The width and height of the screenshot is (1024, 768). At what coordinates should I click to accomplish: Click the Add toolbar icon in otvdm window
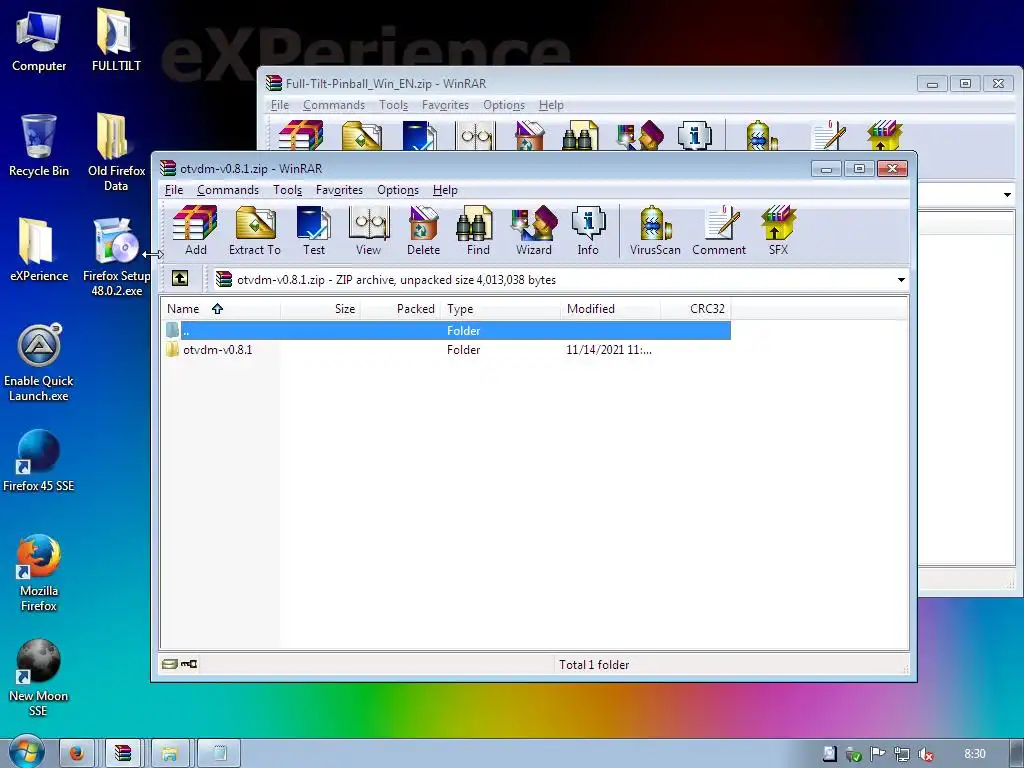(195, 230)
